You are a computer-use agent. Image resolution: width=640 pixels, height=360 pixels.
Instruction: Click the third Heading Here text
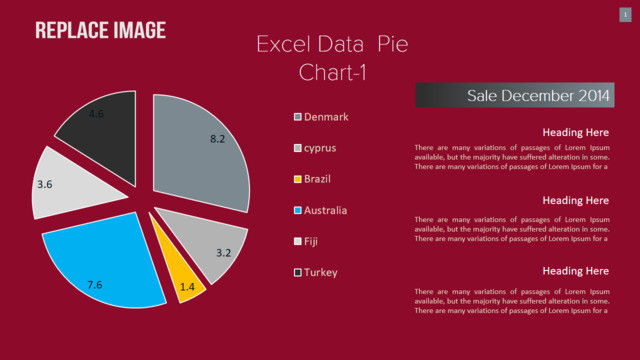(x=576, y=271)
